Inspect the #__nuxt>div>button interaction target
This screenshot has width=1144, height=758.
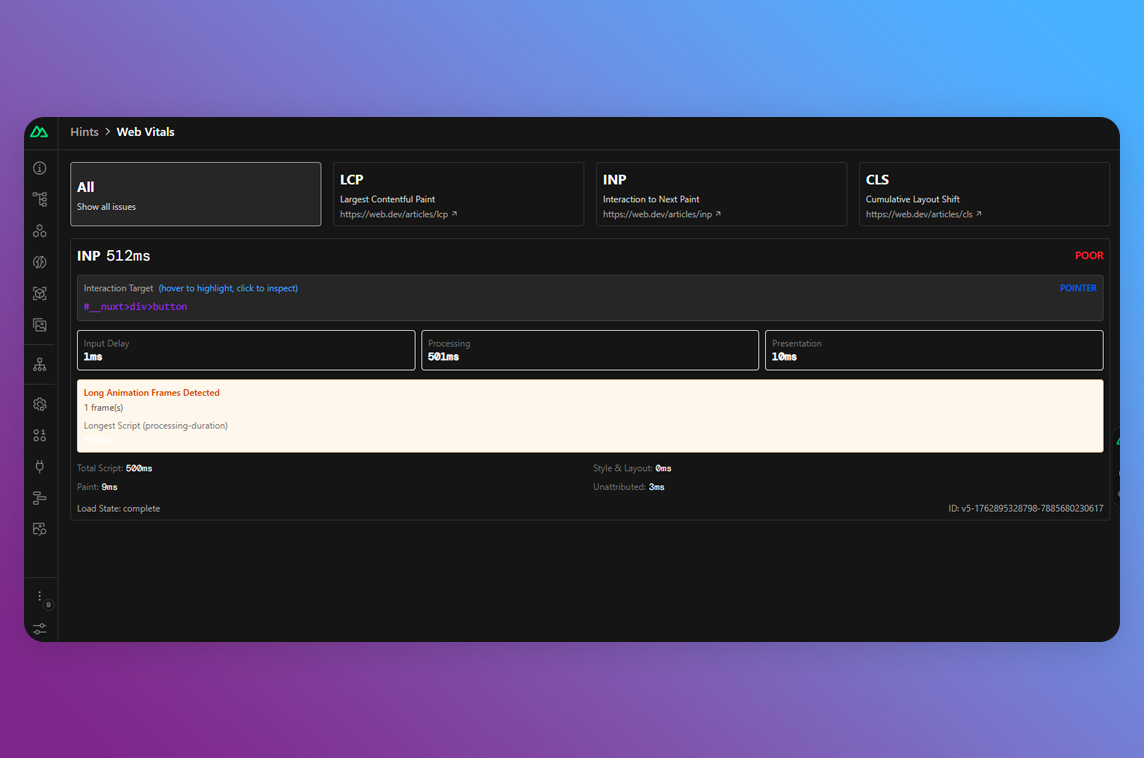(136, 307)
